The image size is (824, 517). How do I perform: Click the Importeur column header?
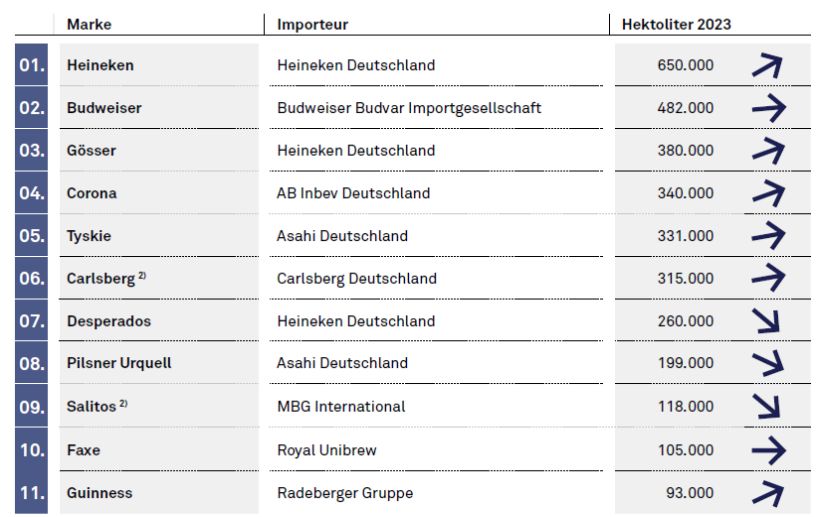pyautogui.click(x=313, y=24)
